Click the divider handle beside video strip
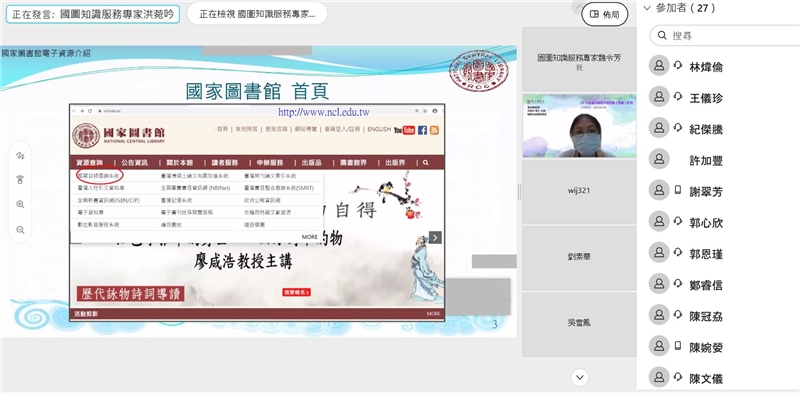Screen dimensions: 800x393 (x=519, y=192)
